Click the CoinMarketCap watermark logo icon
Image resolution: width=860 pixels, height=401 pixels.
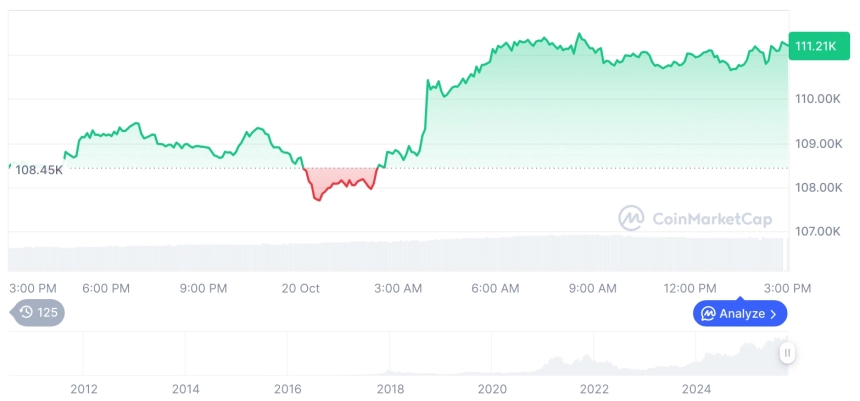click(x=631, y=218)
